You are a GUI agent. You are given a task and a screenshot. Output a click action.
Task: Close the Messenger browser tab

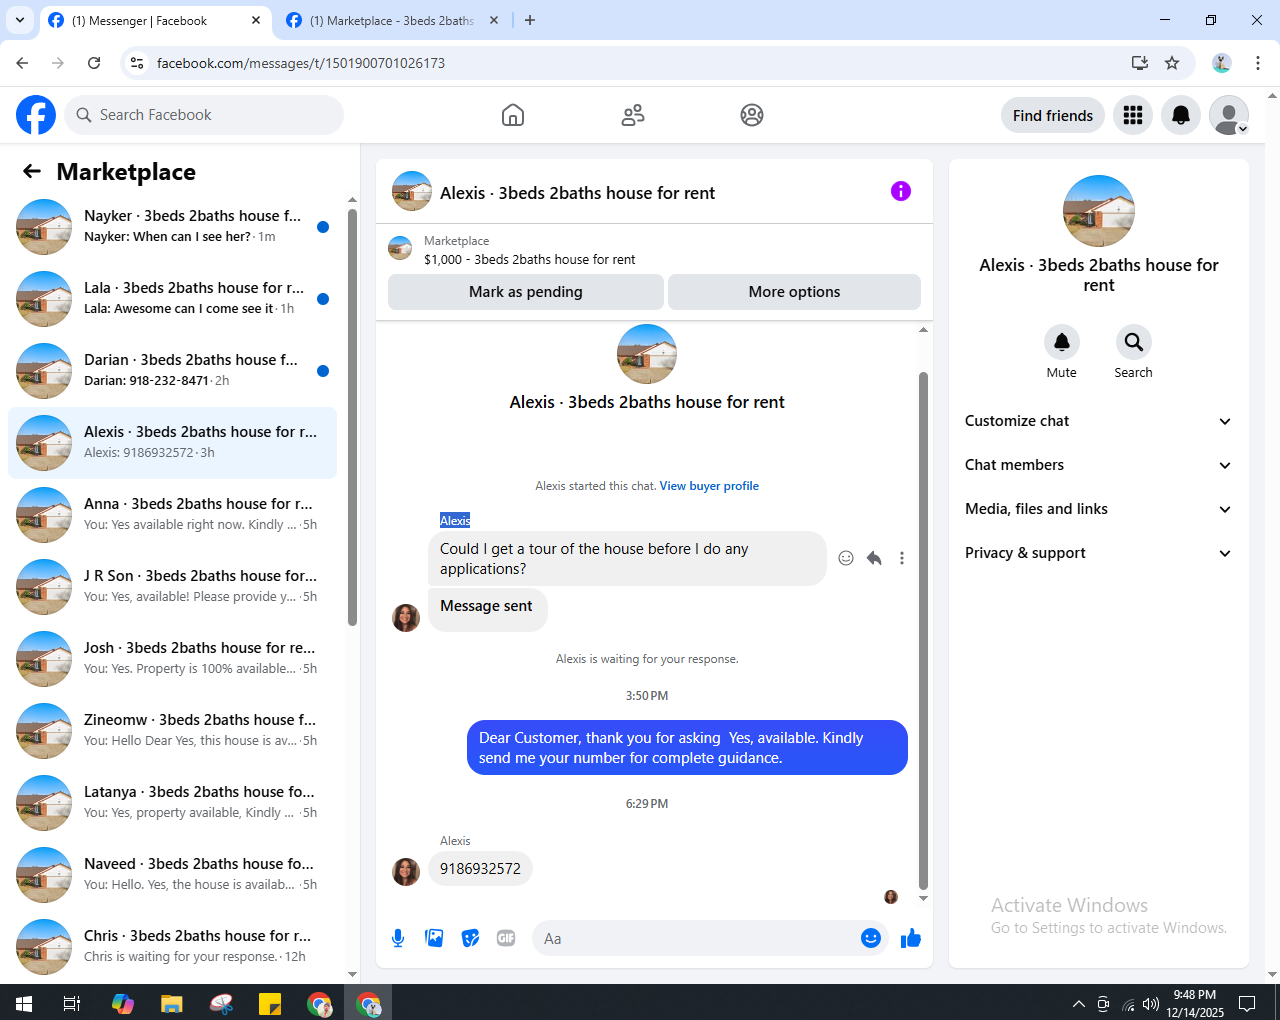point(256,20)
